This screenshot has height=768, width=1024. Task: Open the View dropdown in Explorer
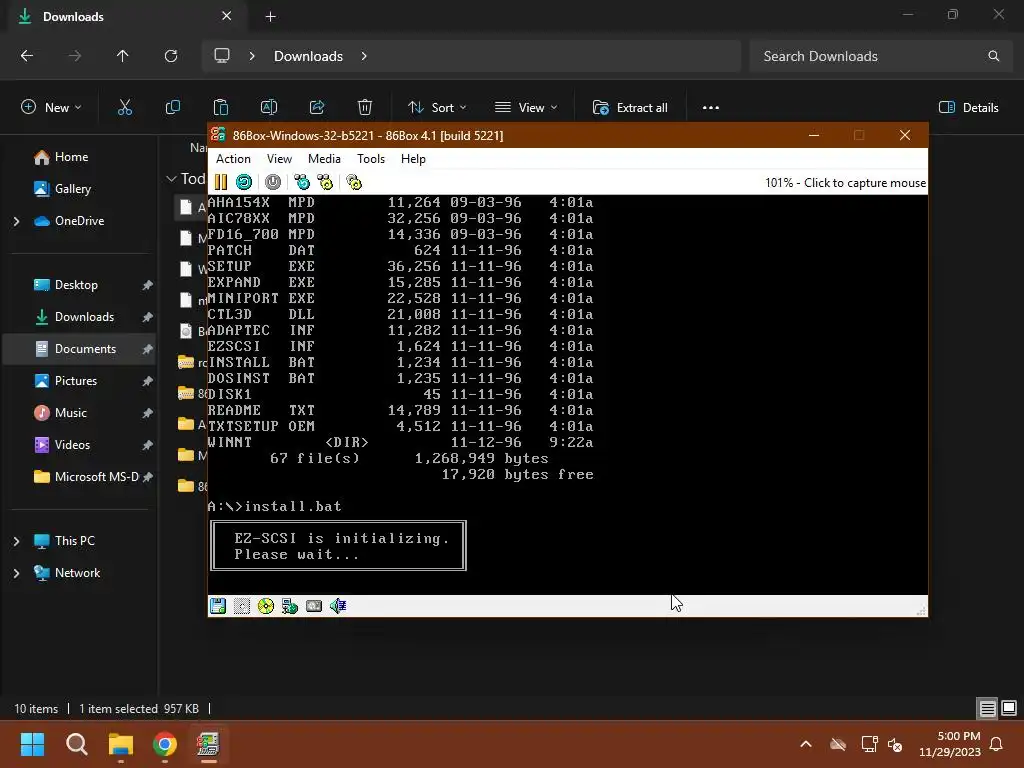[x=526, y=108]
